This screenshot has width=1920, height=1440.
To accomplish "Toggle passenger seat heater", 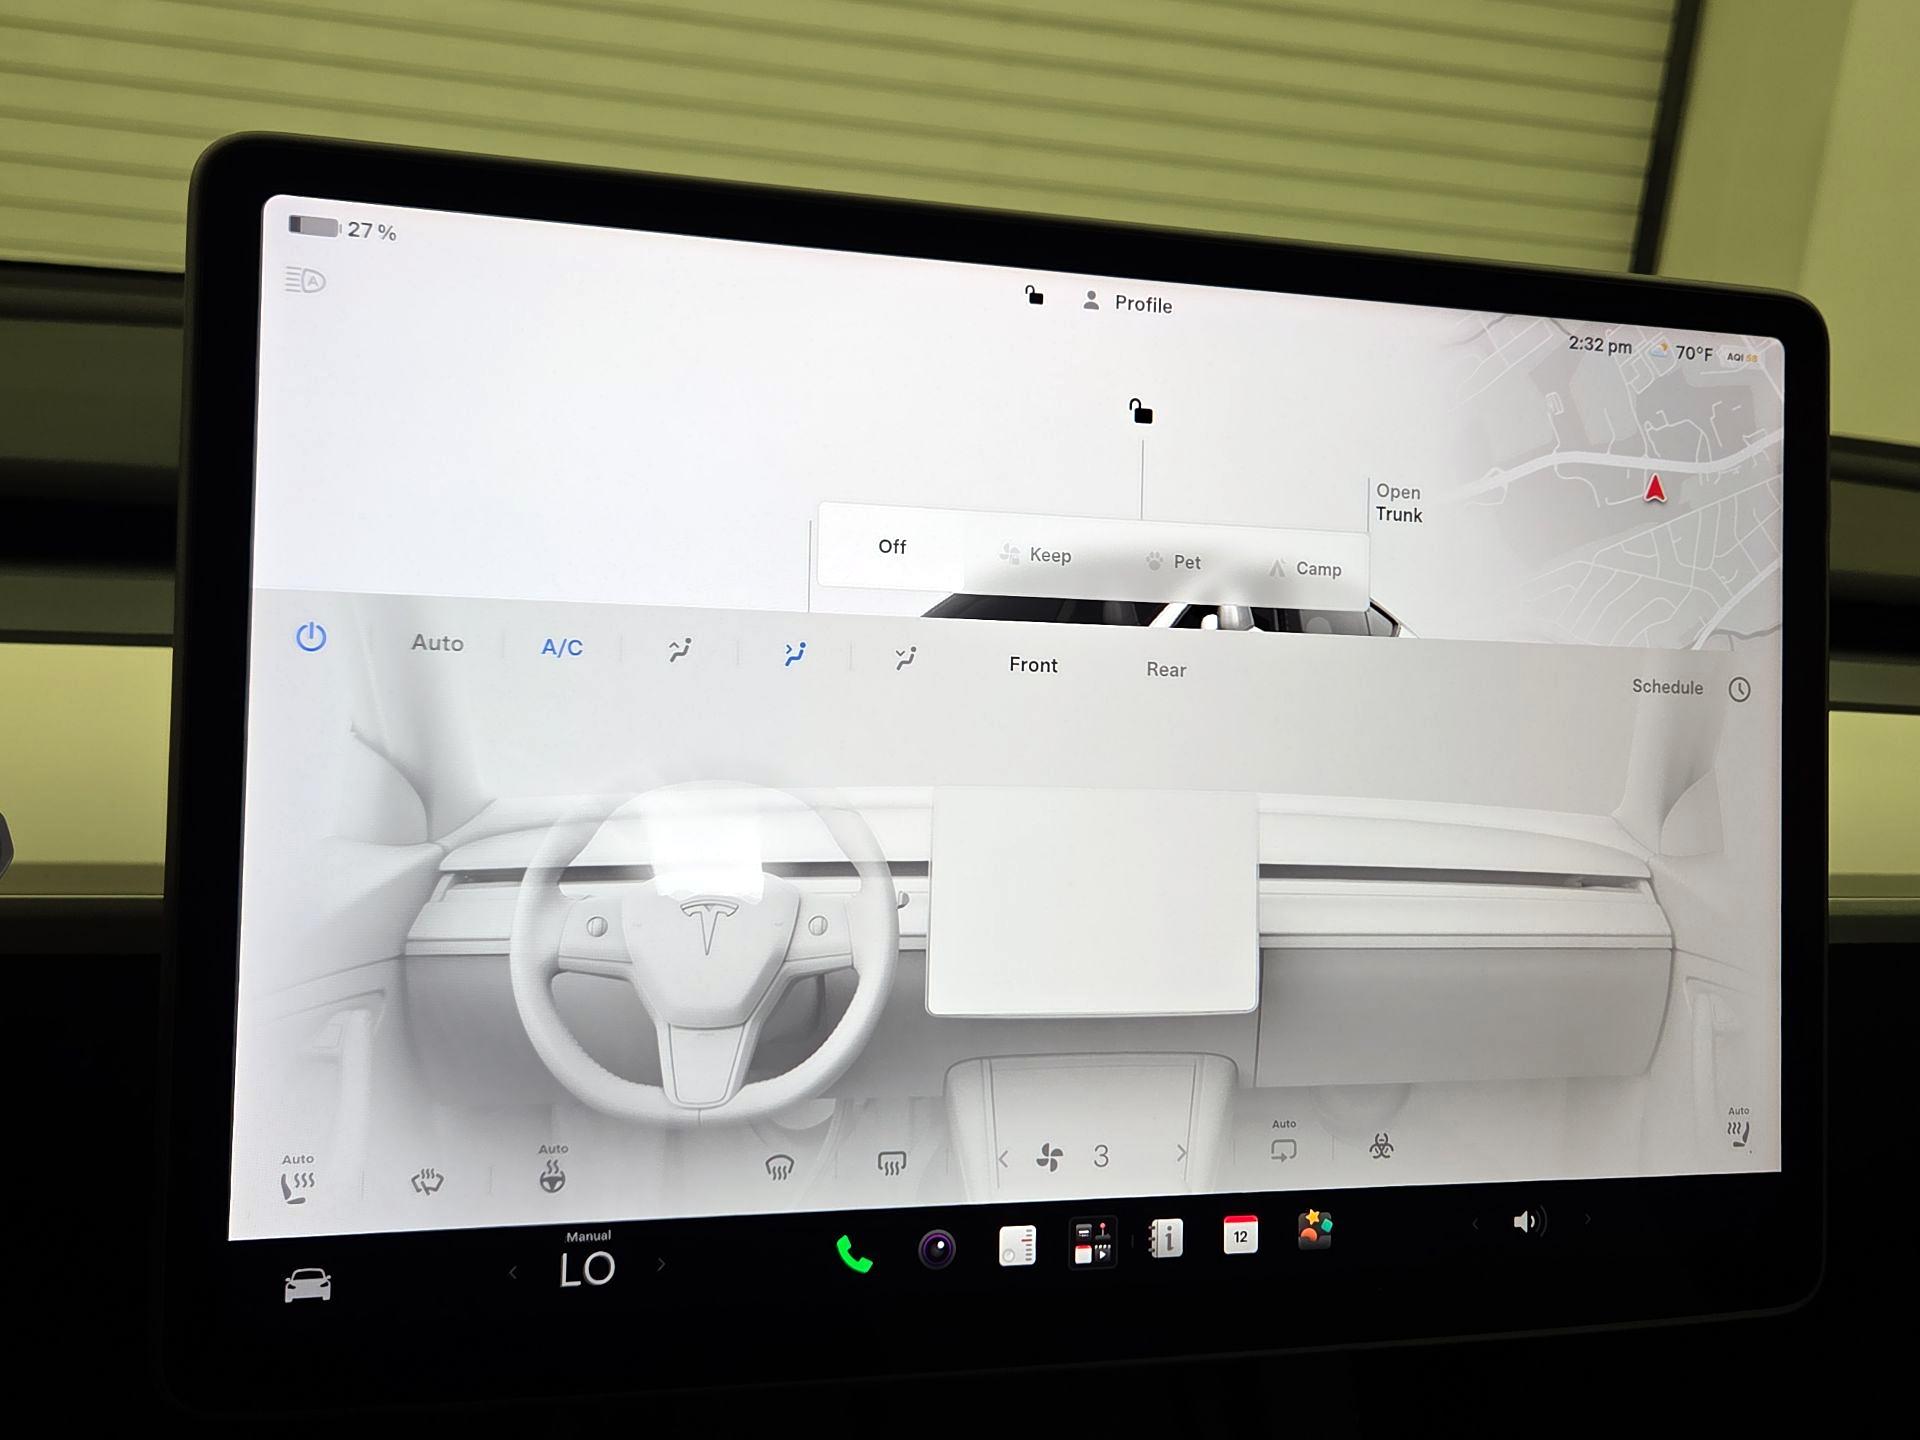I will (1739, 1126).
